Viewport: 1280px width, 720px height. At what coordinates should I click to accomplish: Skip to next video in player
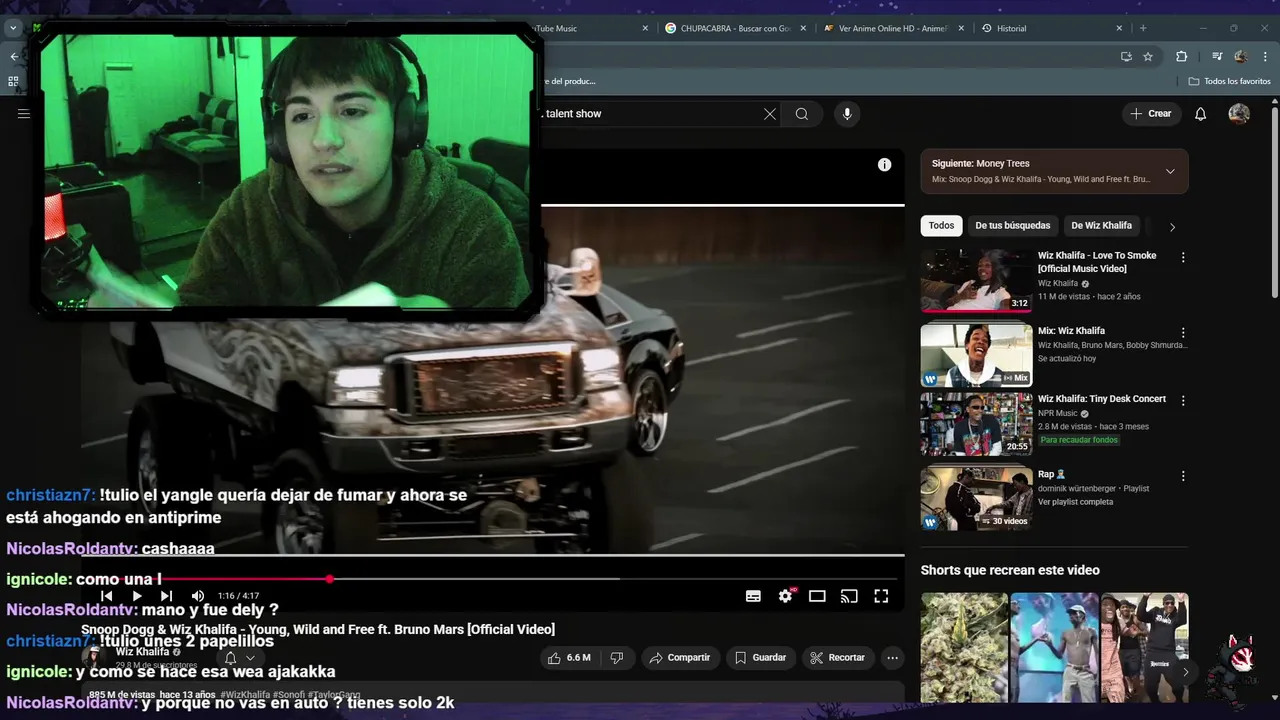point(167,596)
